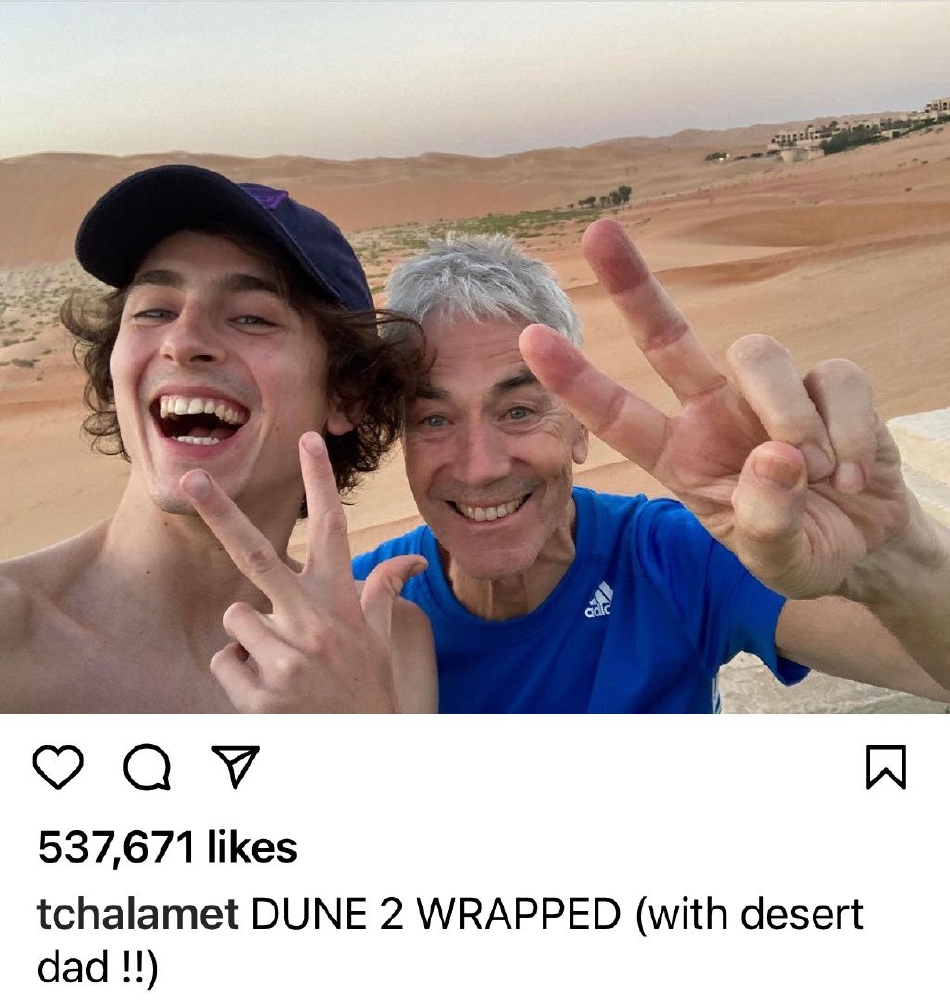Open comments via the speech bubble icon
The height and width of the screenshot is (1001, 950).
tap(147, 767)
